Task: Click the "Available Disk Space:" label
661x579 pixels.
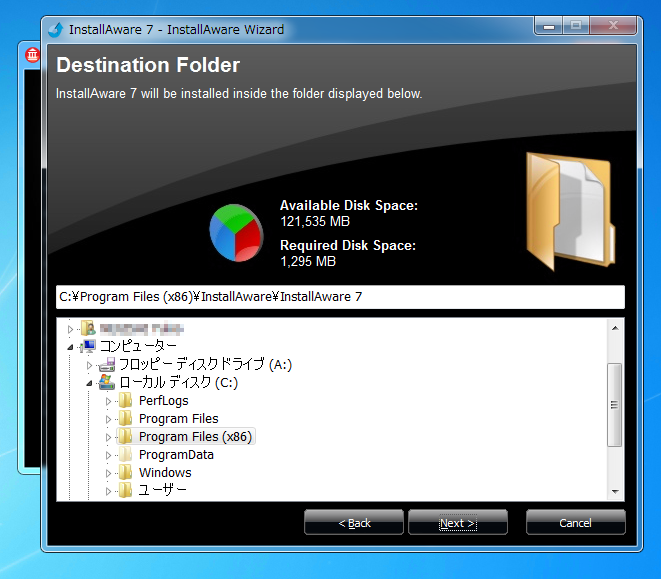Action: click(x=349, y=205)
